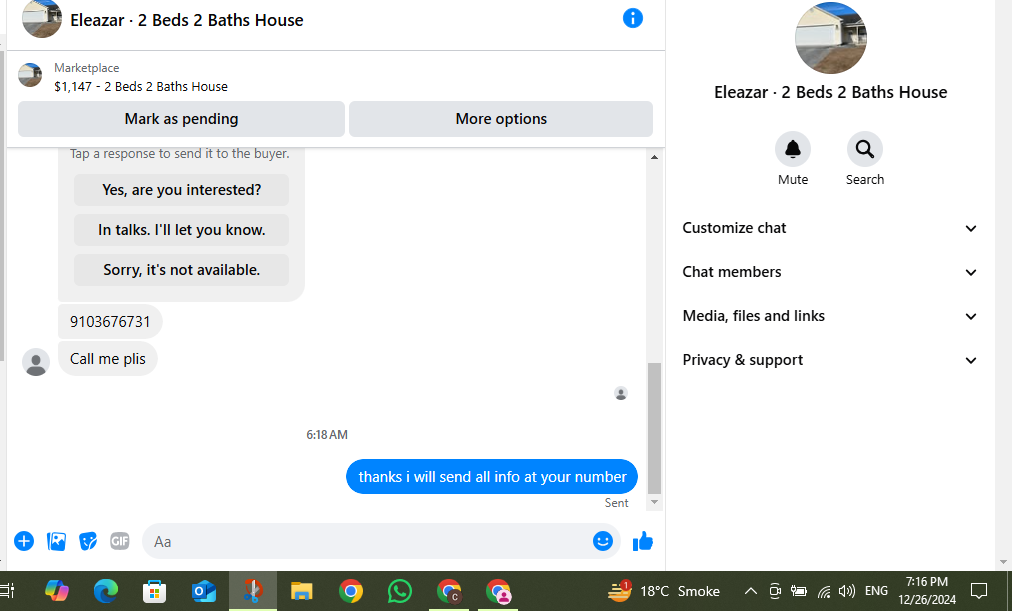This screenshot has height=611, width=1012.
Task: Expand the Privacy & support section
Action: (829, 359)
